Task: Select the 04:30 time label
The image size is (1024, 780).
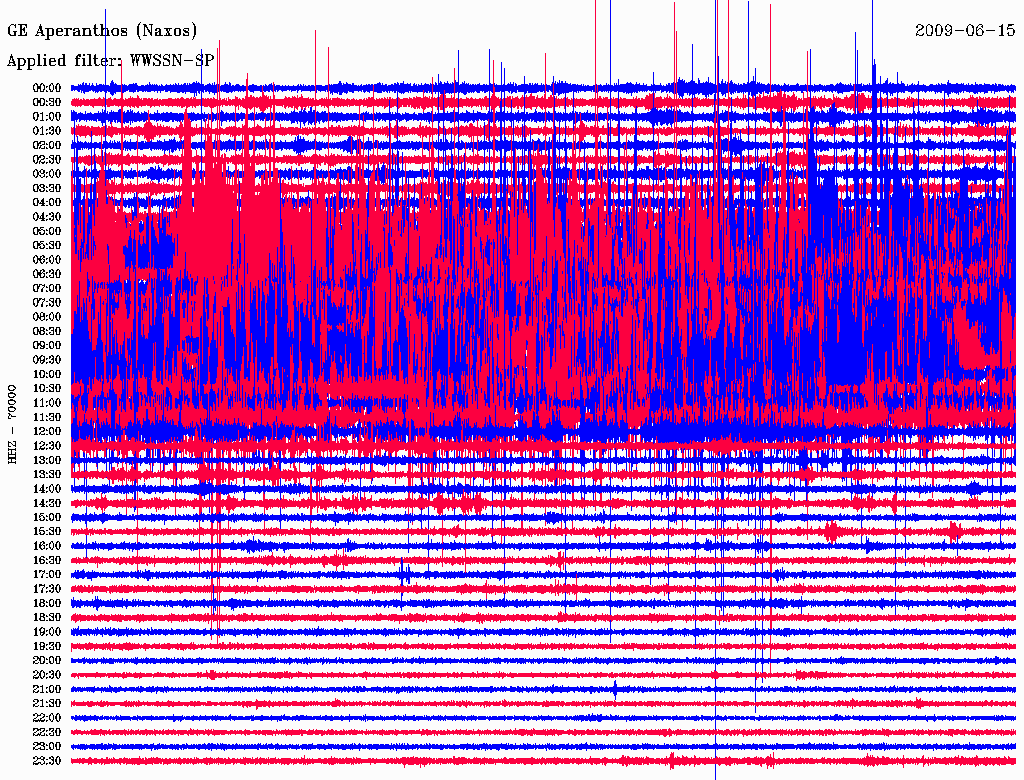Action: click(47, 217)
